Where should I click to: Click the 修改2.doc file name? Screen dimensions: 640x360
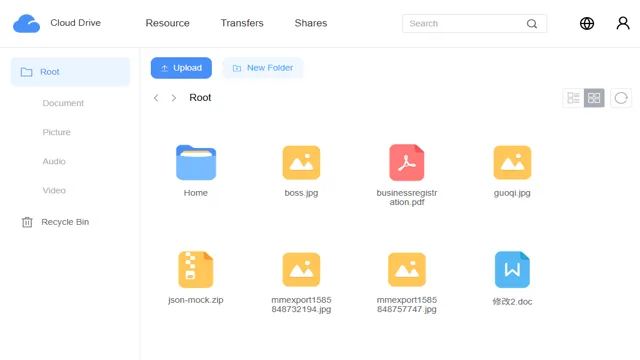(512, 302)
